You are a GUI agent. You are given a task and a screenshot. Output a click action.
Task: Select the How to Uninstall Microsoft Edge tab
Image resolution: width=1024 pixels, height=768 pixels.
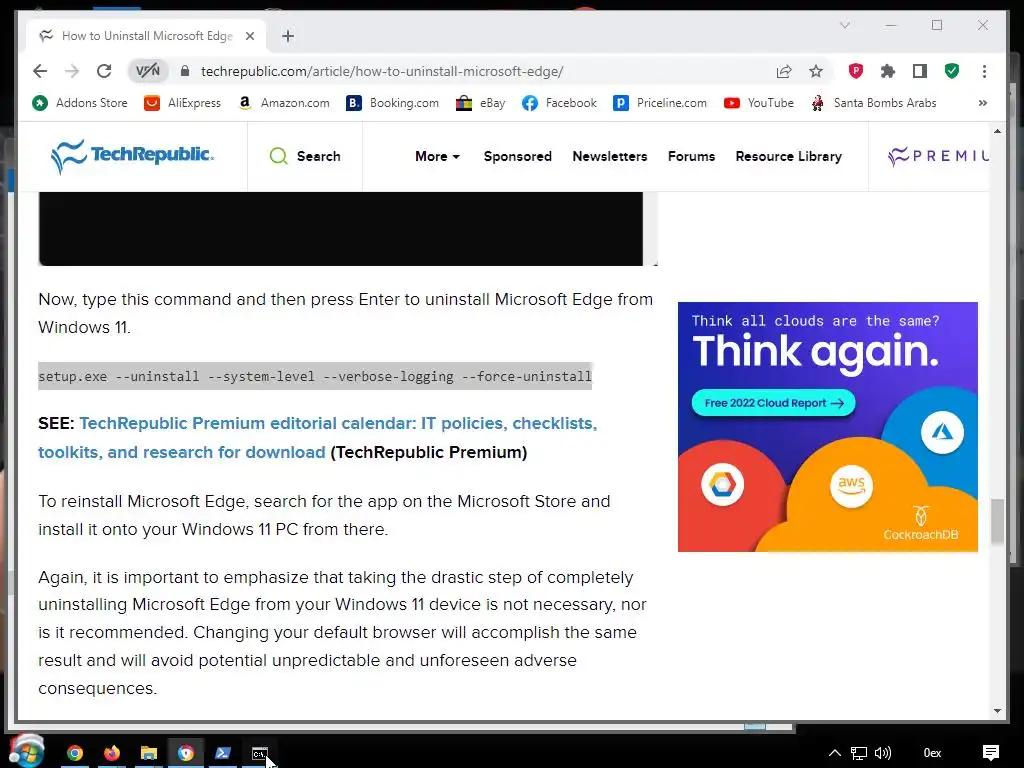pos(147,36)
